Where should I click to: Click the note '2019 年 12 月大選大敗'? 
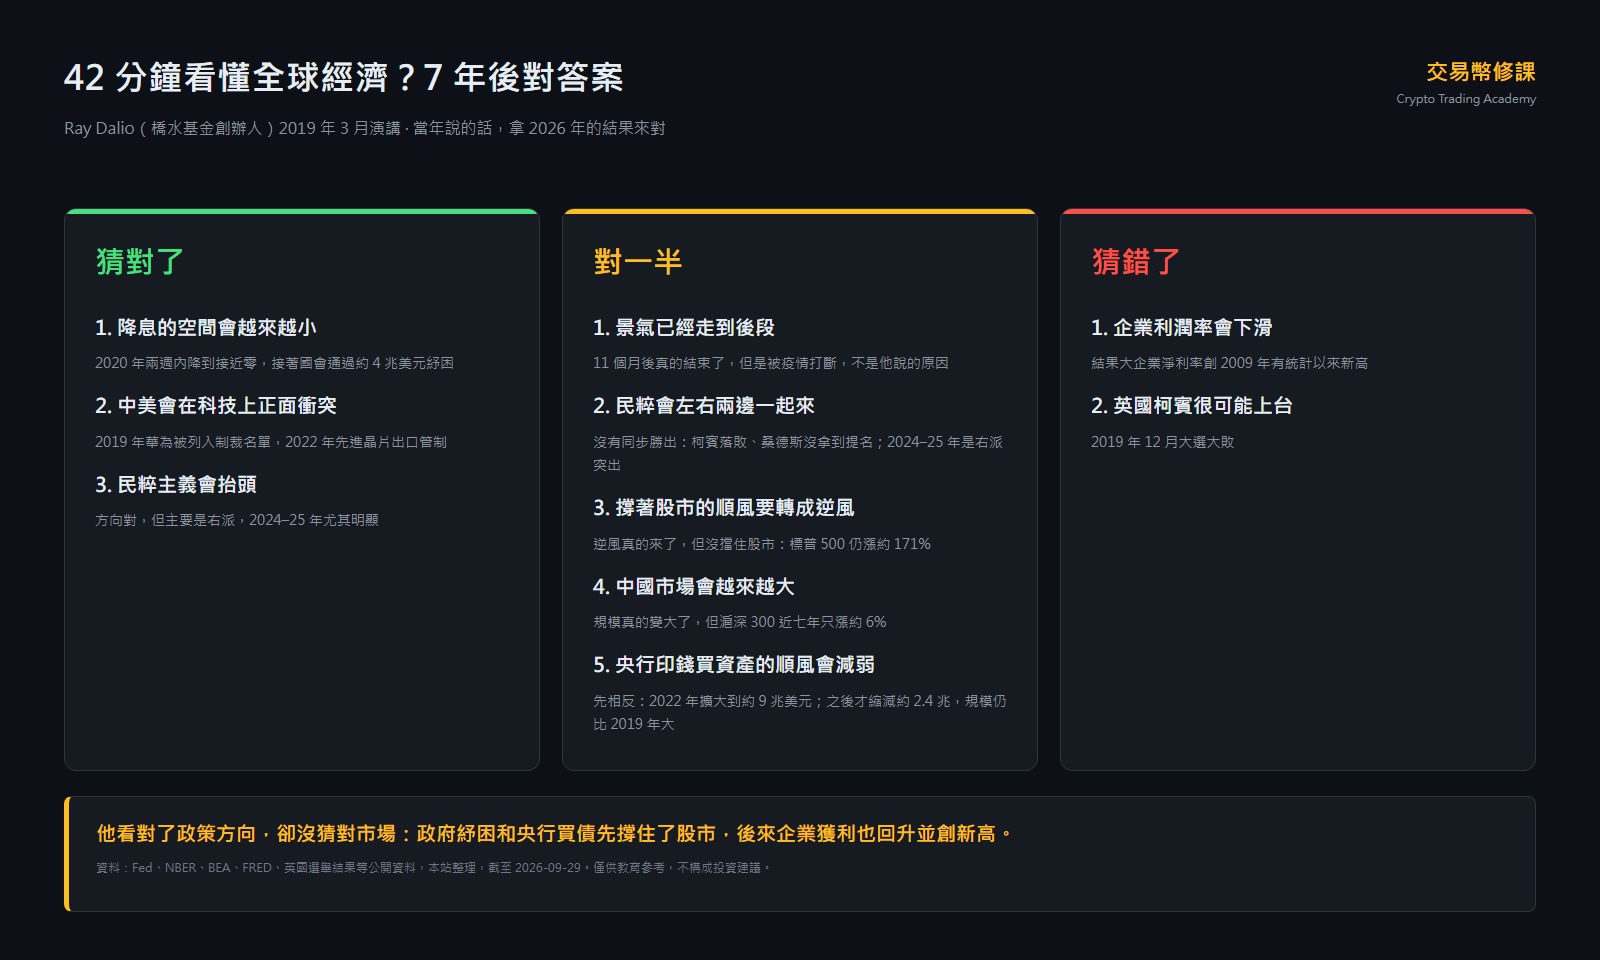1163,442
